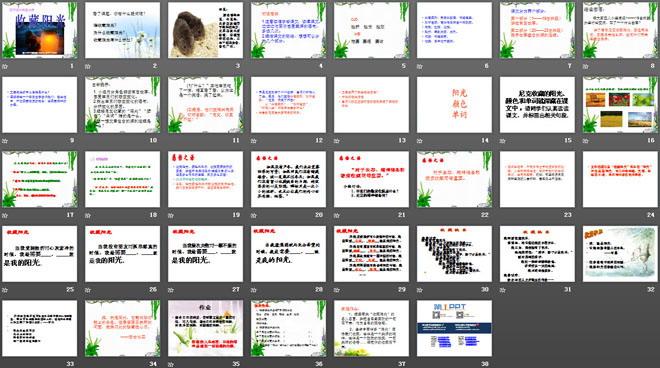This screenshot has width=660, height=368.
Task: Click the animation star under slide 19
Action: (x=170, y=215)
